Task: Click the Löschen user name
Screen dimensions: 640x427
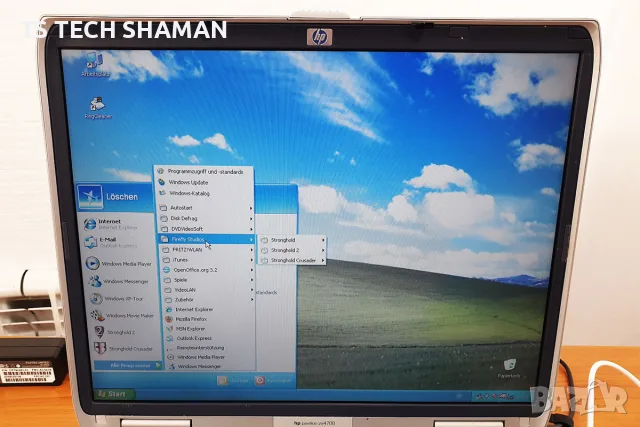Action: coord(122,197)
